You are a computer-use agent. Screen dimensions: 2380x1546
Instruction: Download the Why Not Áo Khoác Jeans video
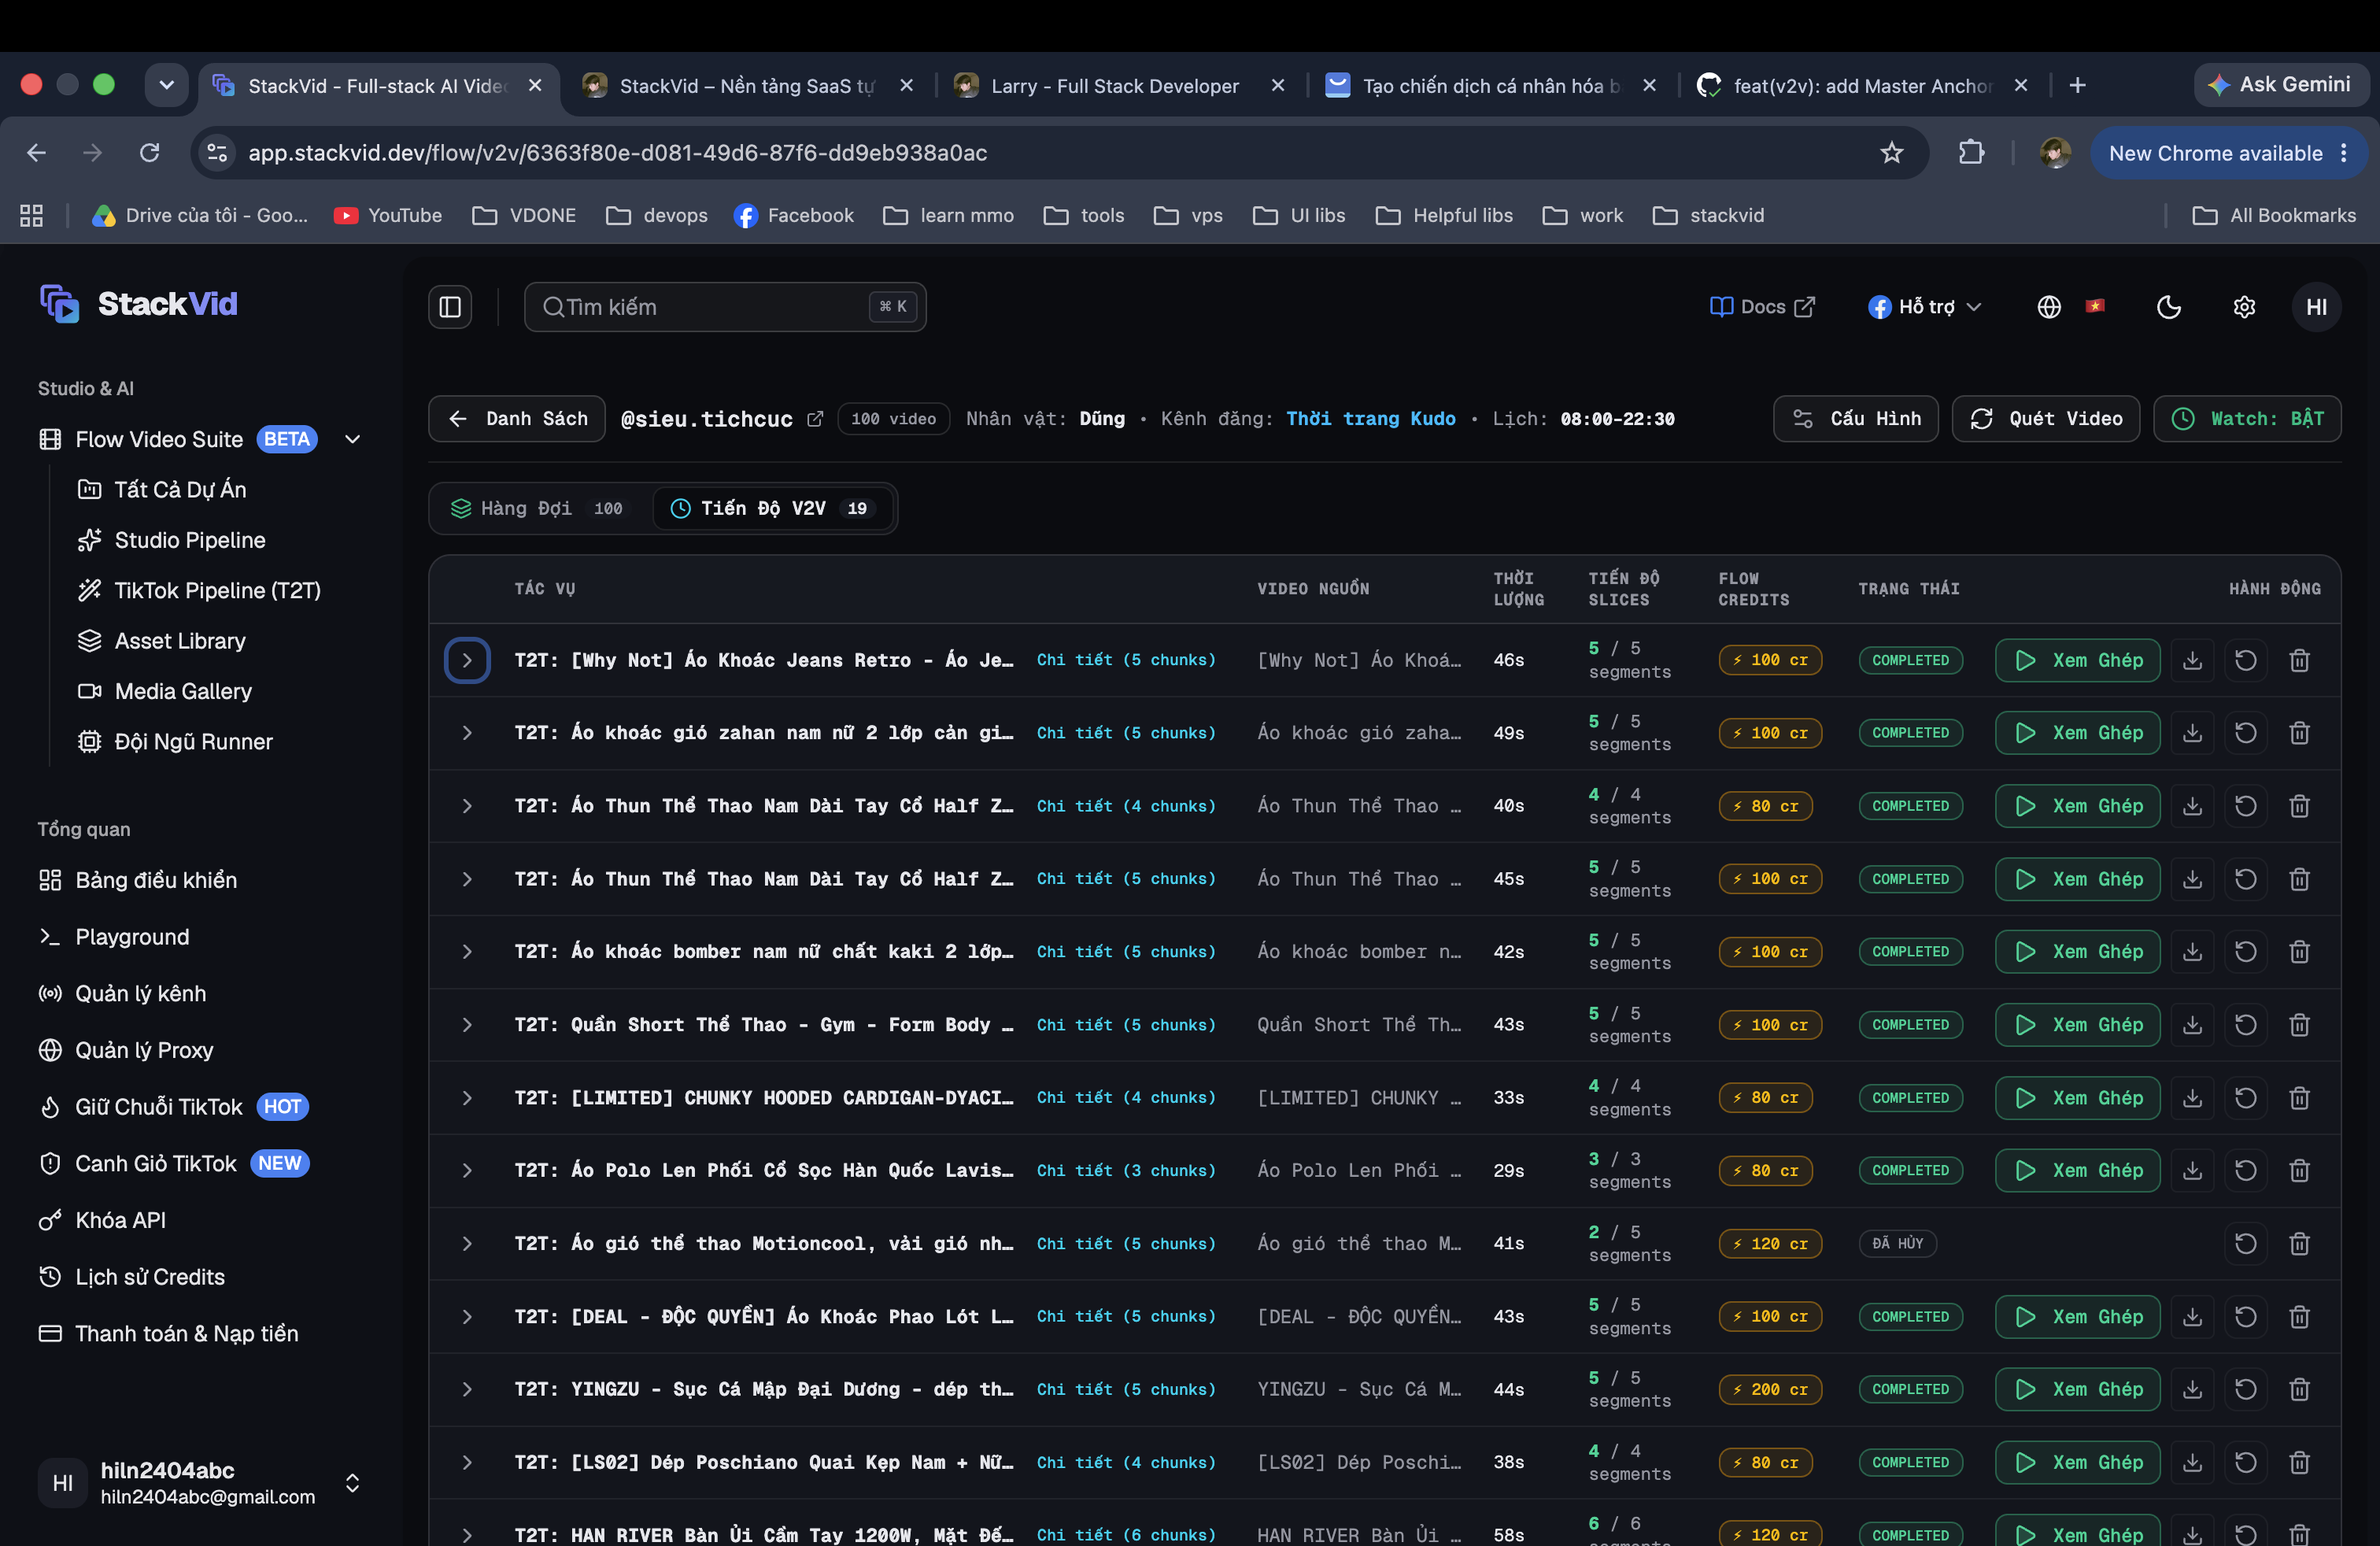(2192, 660)
